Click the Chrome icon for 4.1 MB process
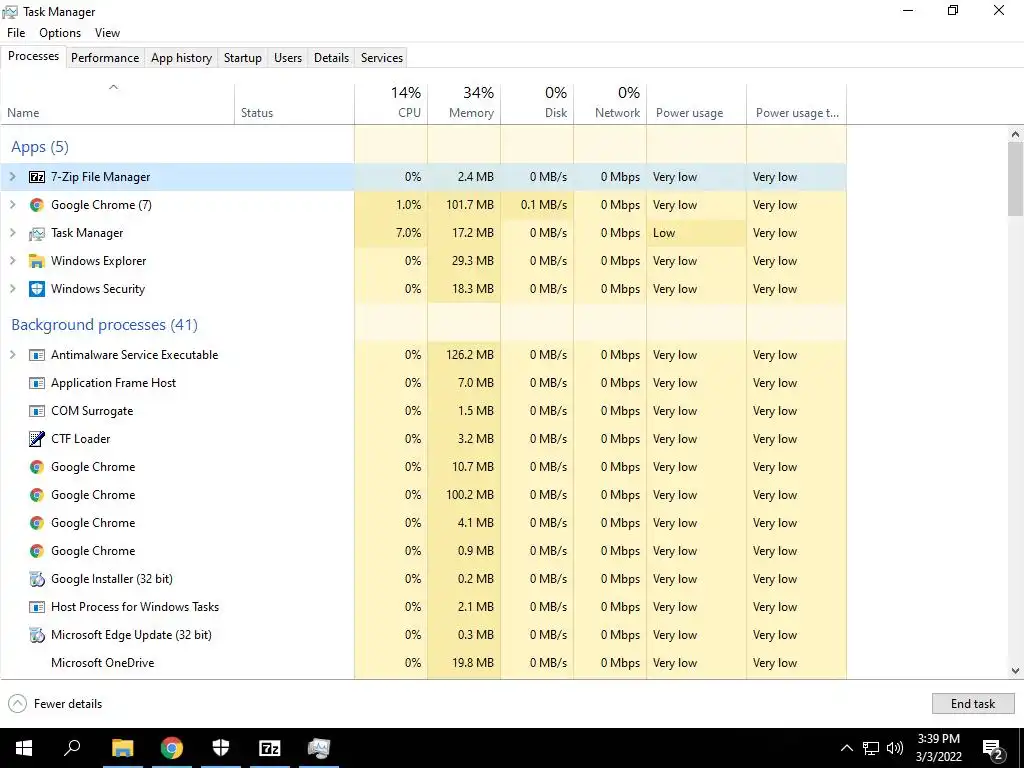1024x768 pixels. [37, 523]
